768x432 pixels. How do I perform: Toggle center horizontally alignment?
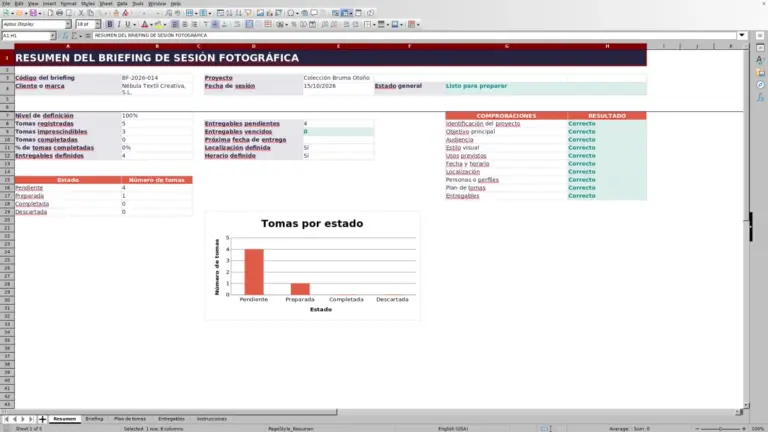coord(185,24)
